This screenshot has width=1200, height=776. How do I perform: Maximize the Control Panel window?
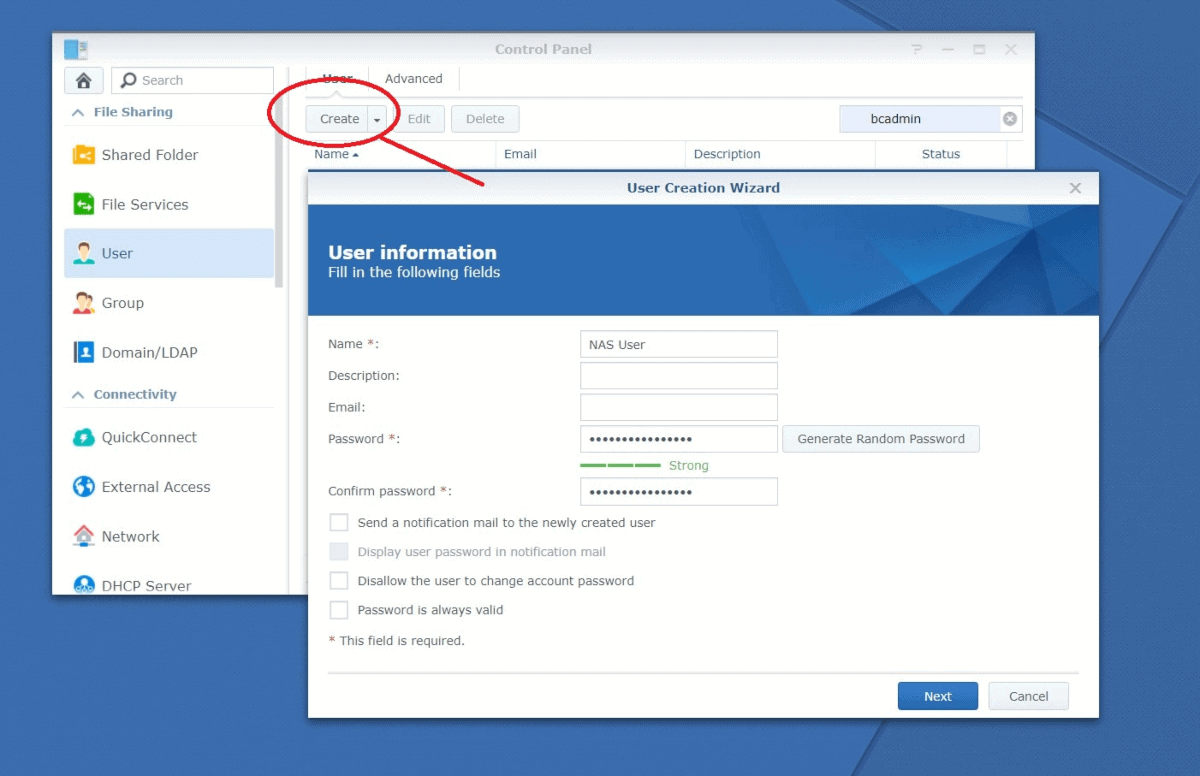coord(979,49)
